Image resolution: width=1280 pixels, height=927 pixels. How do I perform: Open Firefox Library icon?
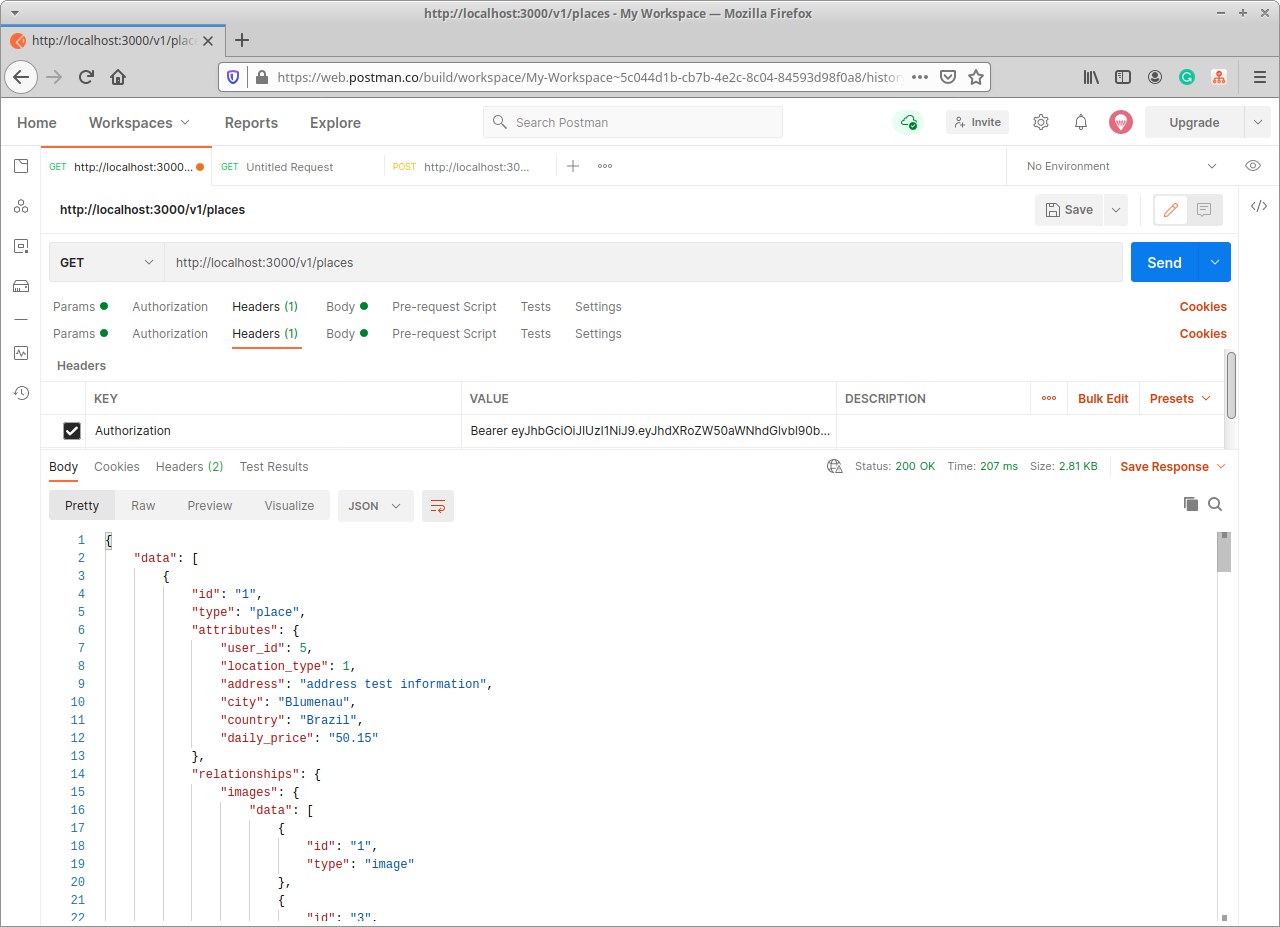[1091, 77]
